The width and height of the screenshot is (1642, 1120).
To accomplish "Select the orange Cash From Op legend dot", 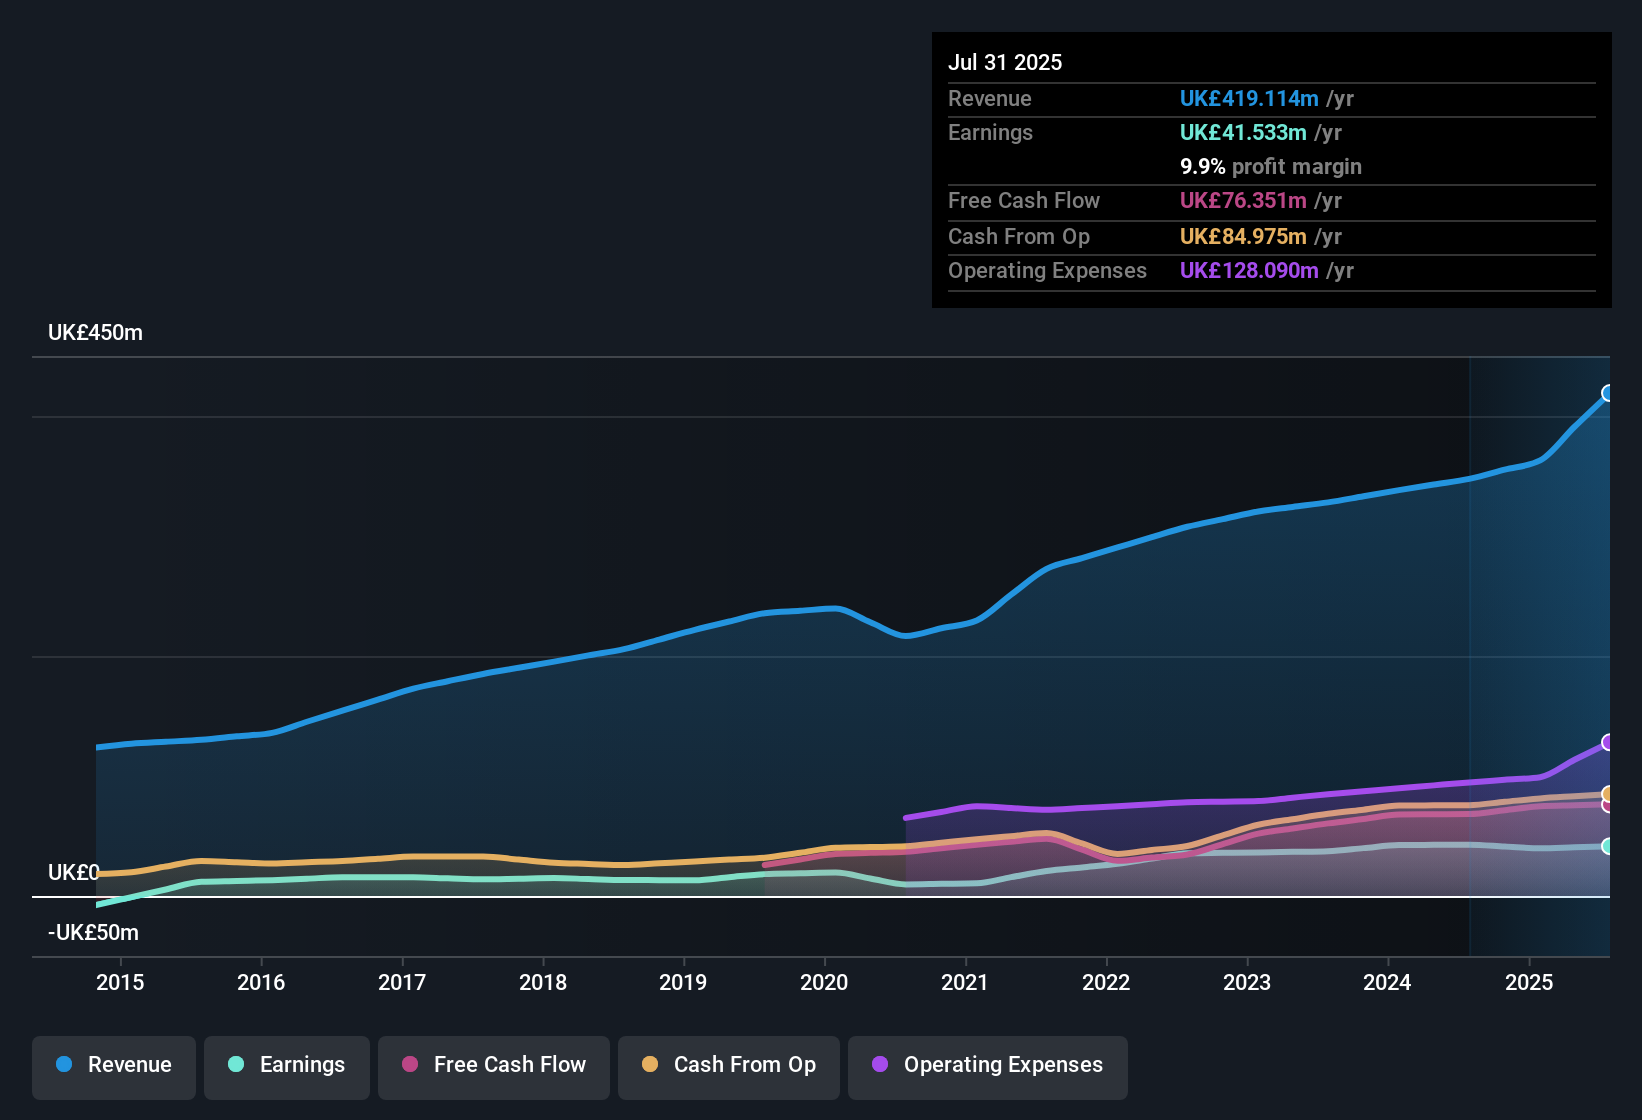I will 650,1065.
